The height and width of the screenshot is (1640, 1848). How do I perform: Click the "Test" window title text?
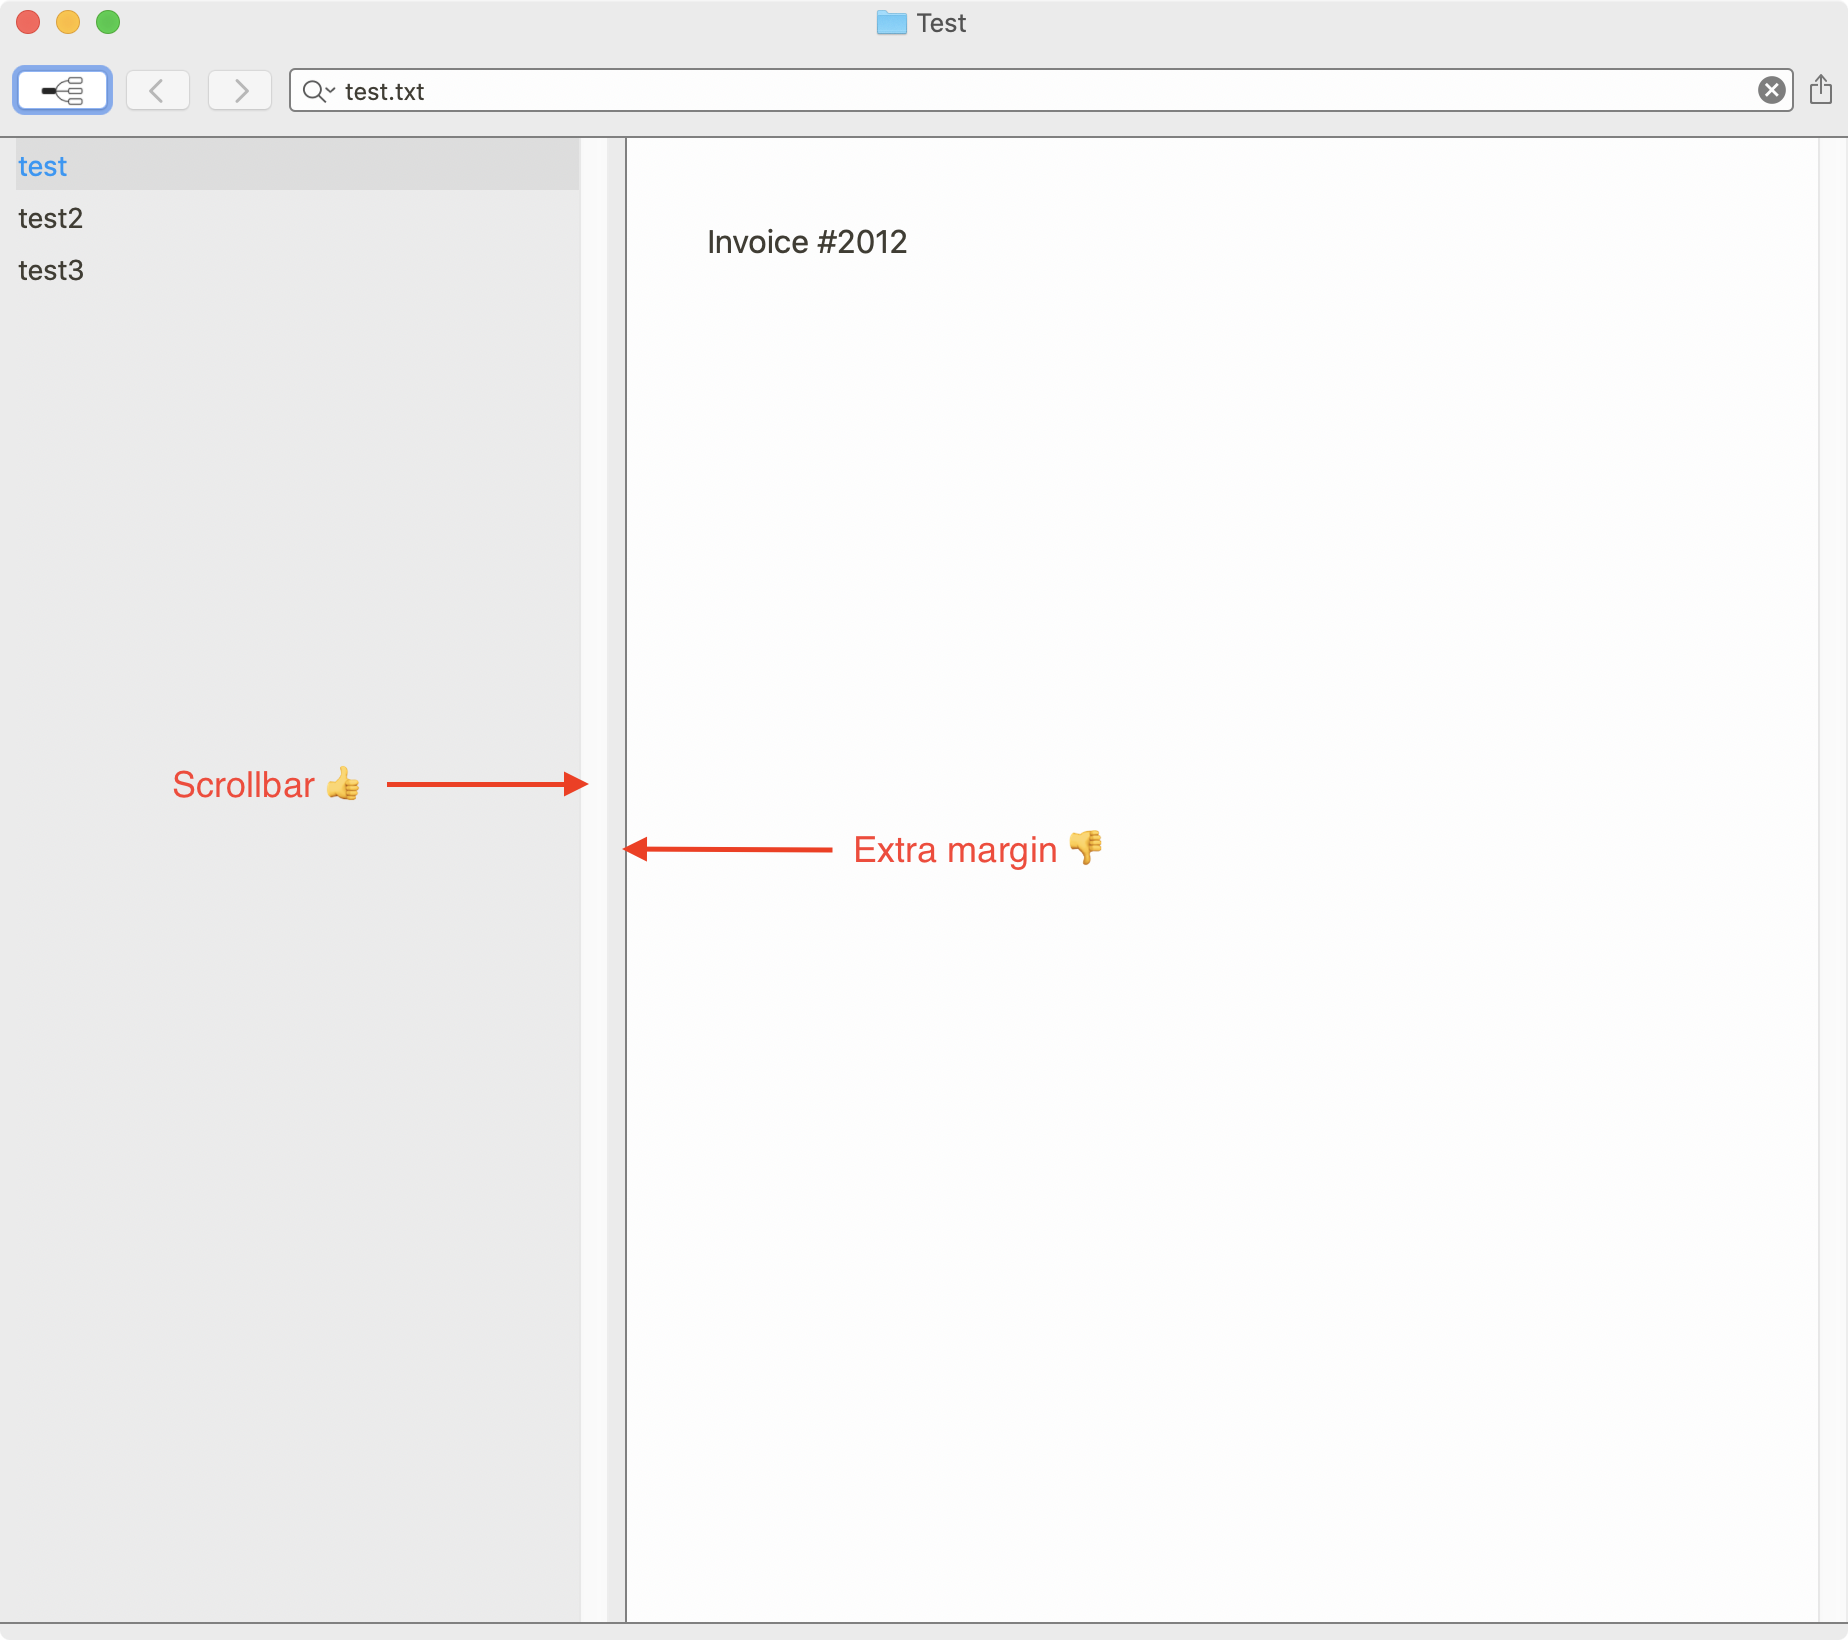(941, 23)
